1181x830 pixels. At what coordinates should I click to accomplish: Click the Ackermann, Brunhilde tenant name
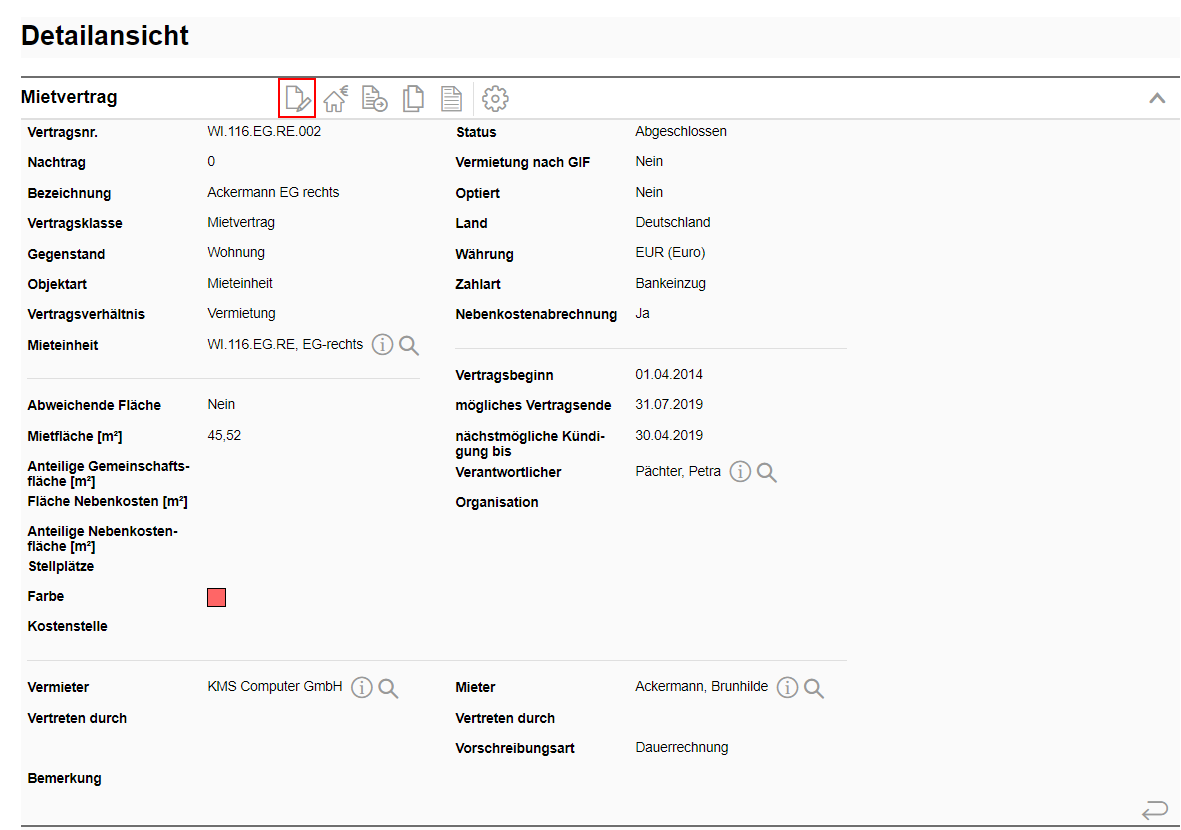[x=701, y=687]
